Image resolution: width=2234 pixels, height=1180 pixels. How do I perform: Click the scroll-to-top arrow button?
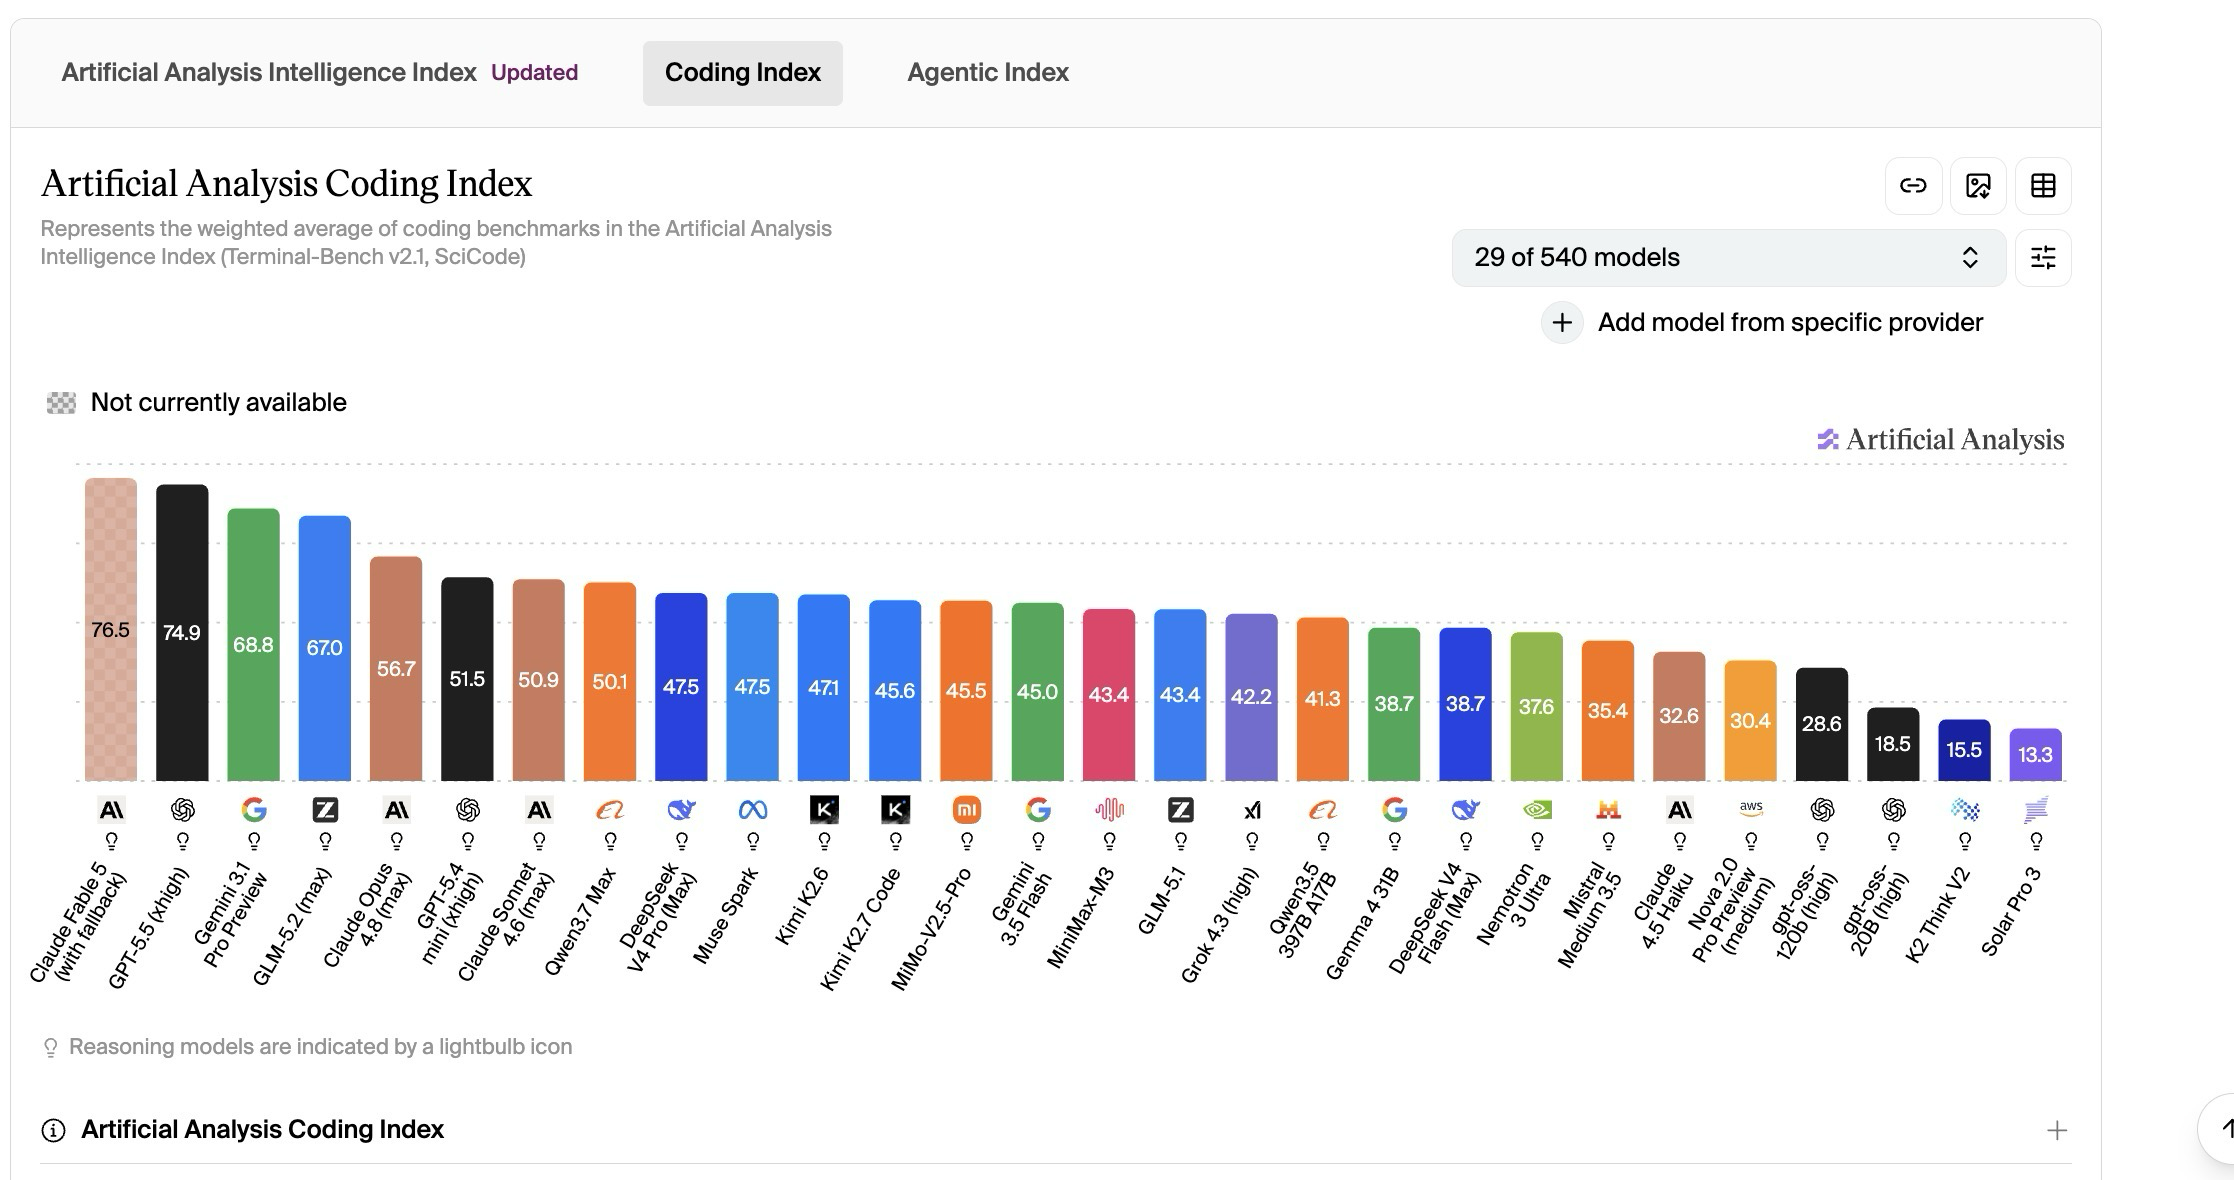[x=2220, y=1129]
